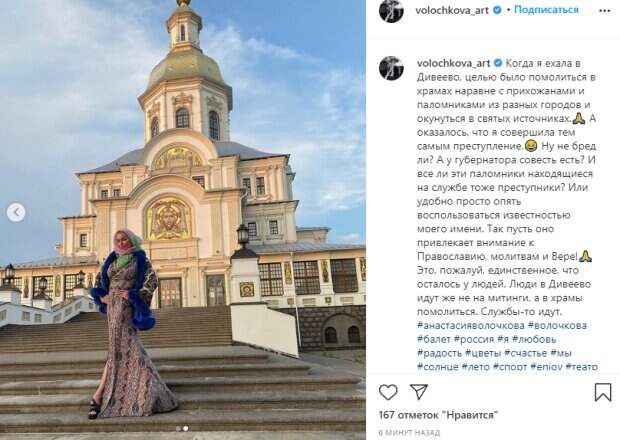Viewport: 620px width, 440px height.
Task: Open hashtag #радость
Action: coord(439,353)
